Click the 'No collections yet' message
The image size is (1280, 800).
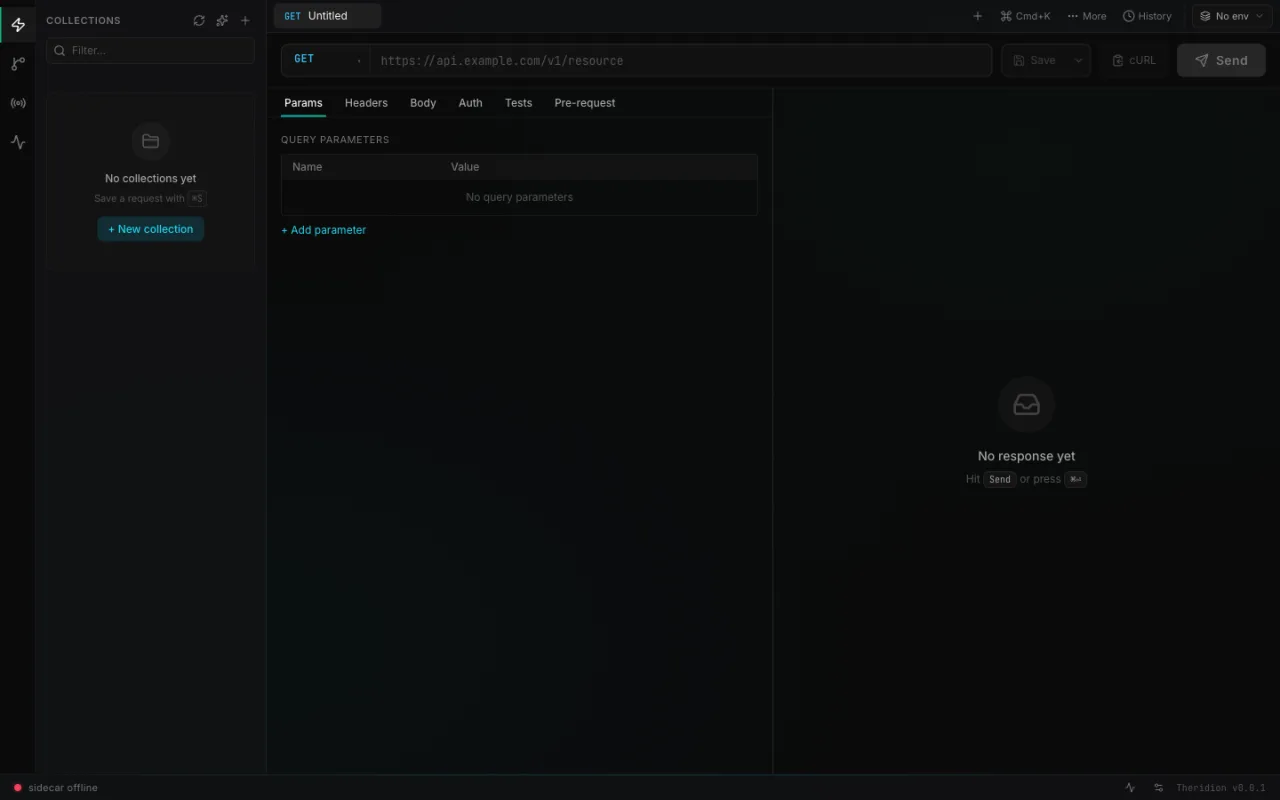pyautogui.click(x=151, y=179)
